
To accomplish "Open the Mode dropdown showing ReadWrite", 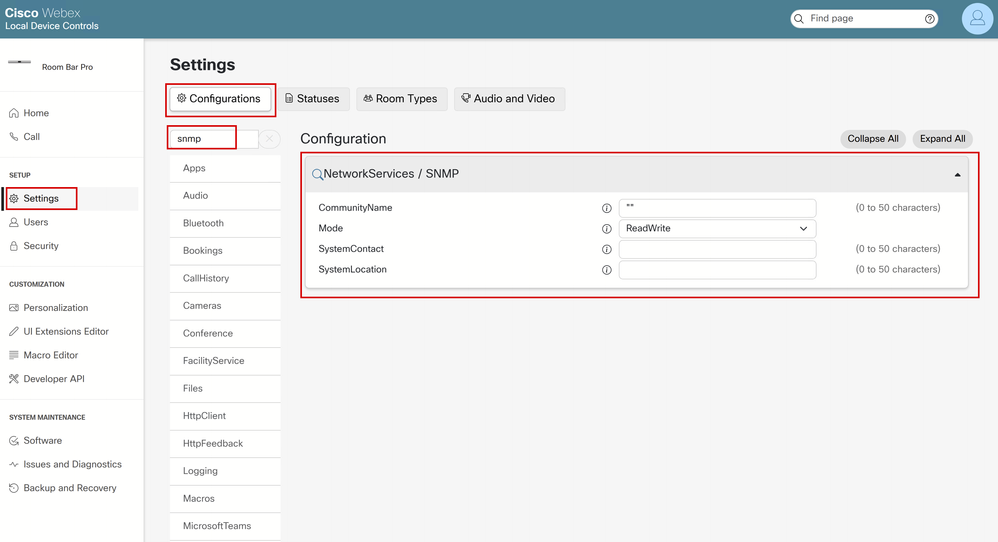I will [x=717, y=228].
